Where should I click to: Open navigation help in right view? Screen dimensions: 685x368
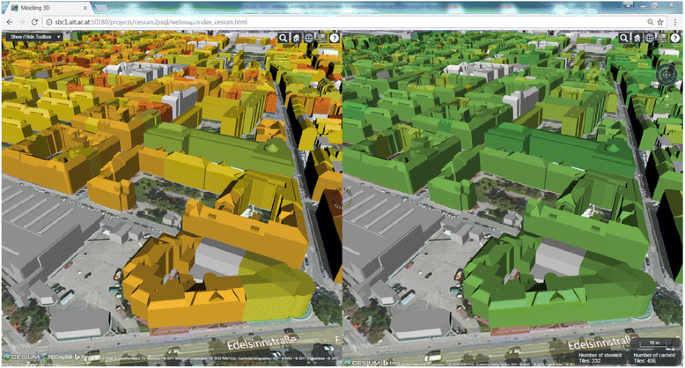coord(675,38)
